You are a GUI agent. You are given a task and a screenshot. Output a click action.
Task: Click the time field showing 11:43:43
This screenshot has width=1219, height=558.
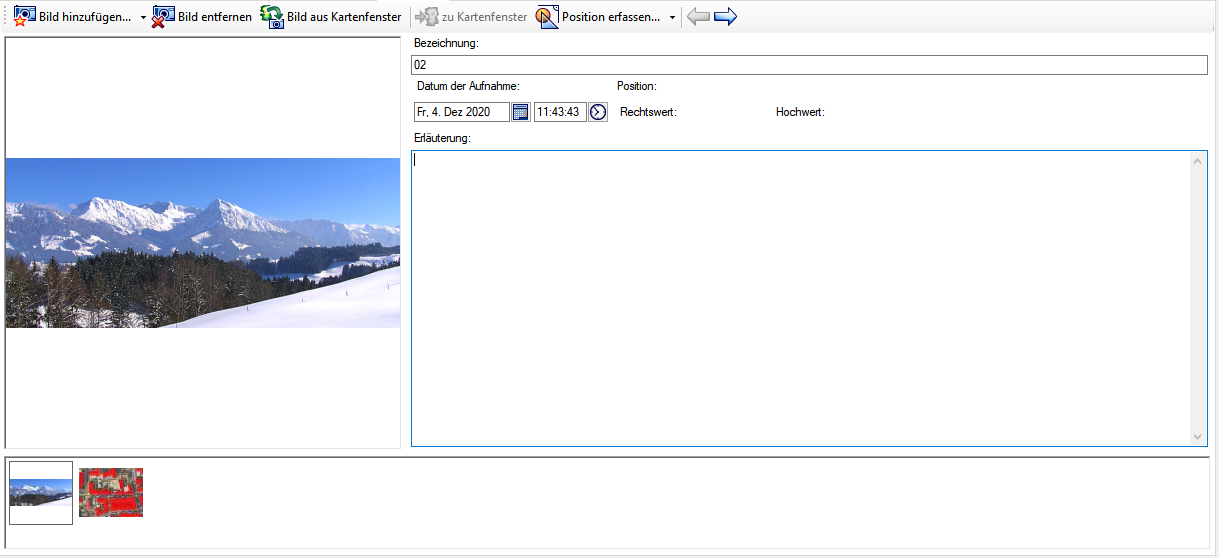pyautogui.click(x=559, y=112)
